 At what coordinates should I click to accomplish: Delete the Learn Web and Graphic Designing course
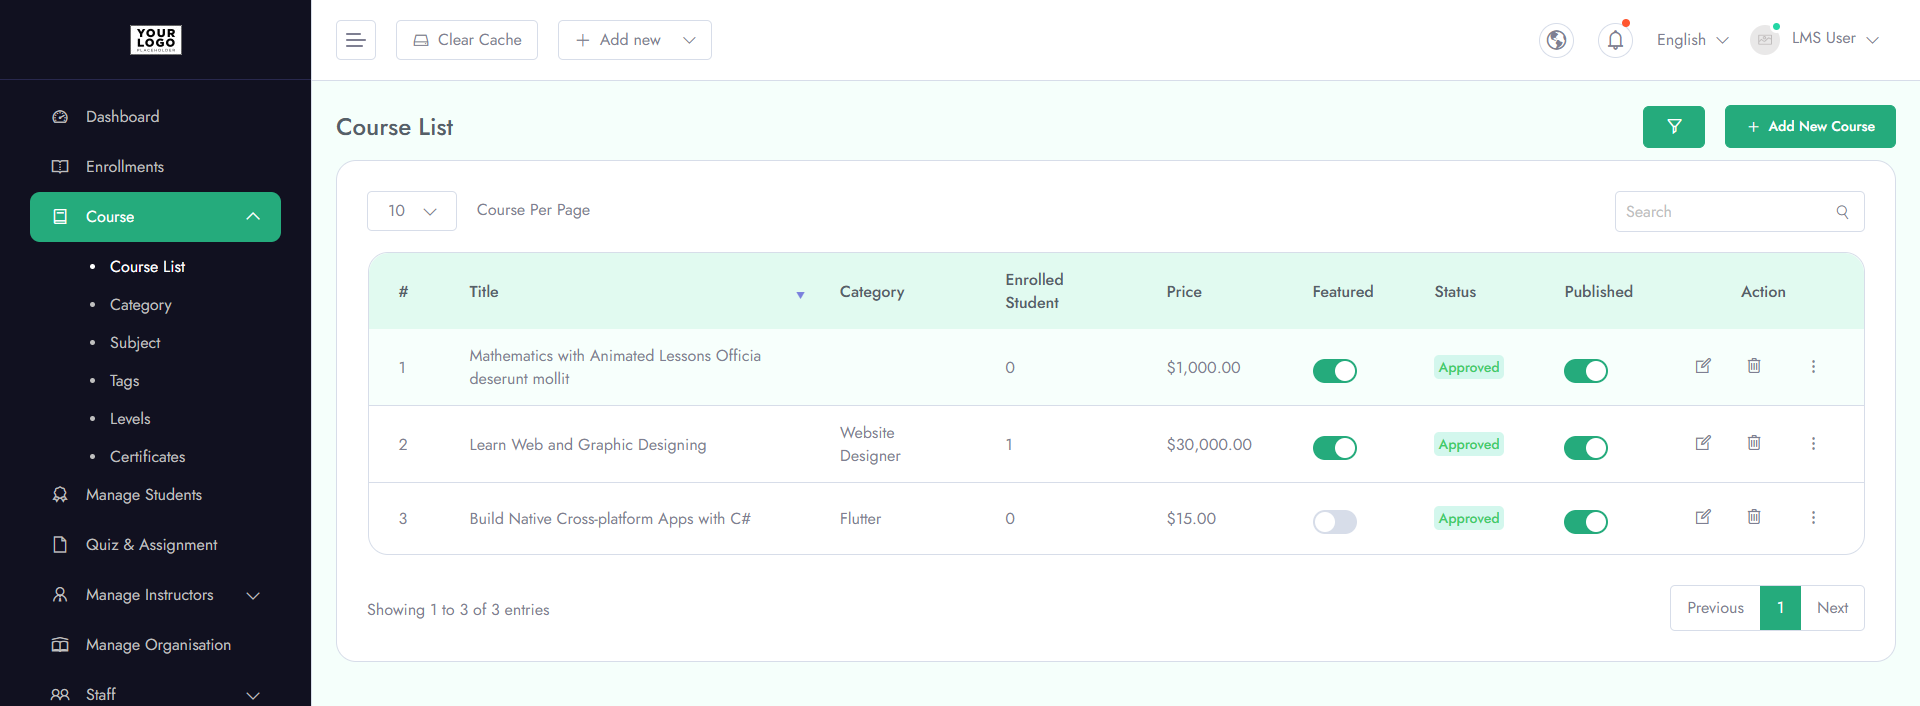[x=1754, y=443]
